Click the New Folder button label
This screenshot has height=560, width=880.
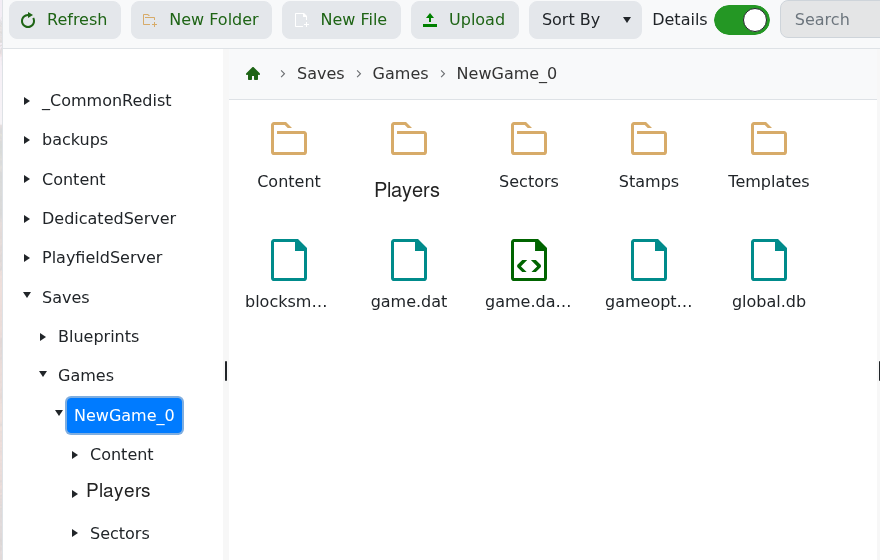[x=214, y=20]
